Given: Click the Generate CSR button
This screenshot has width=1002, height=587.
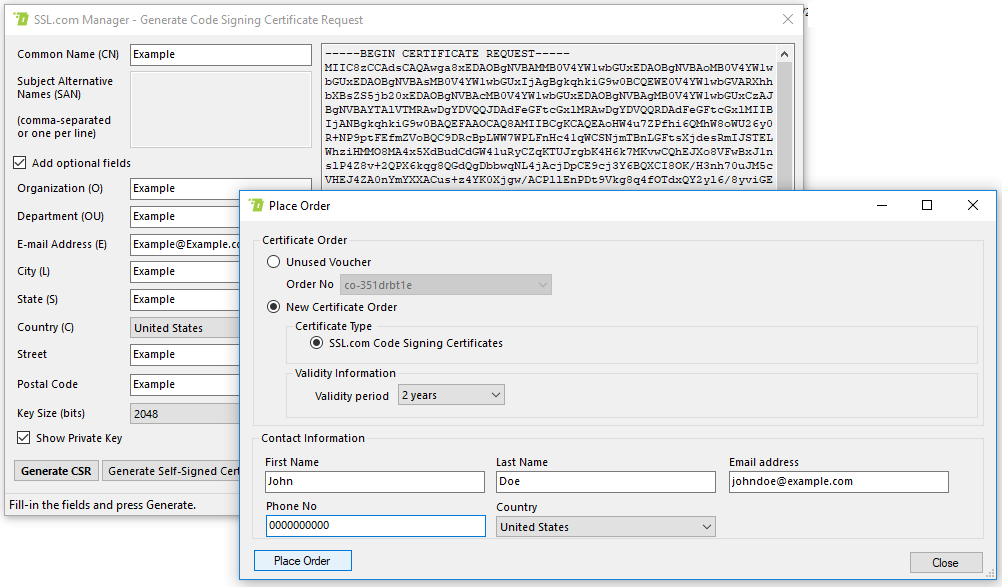Looking at the screenshot, I should point(56,471).
